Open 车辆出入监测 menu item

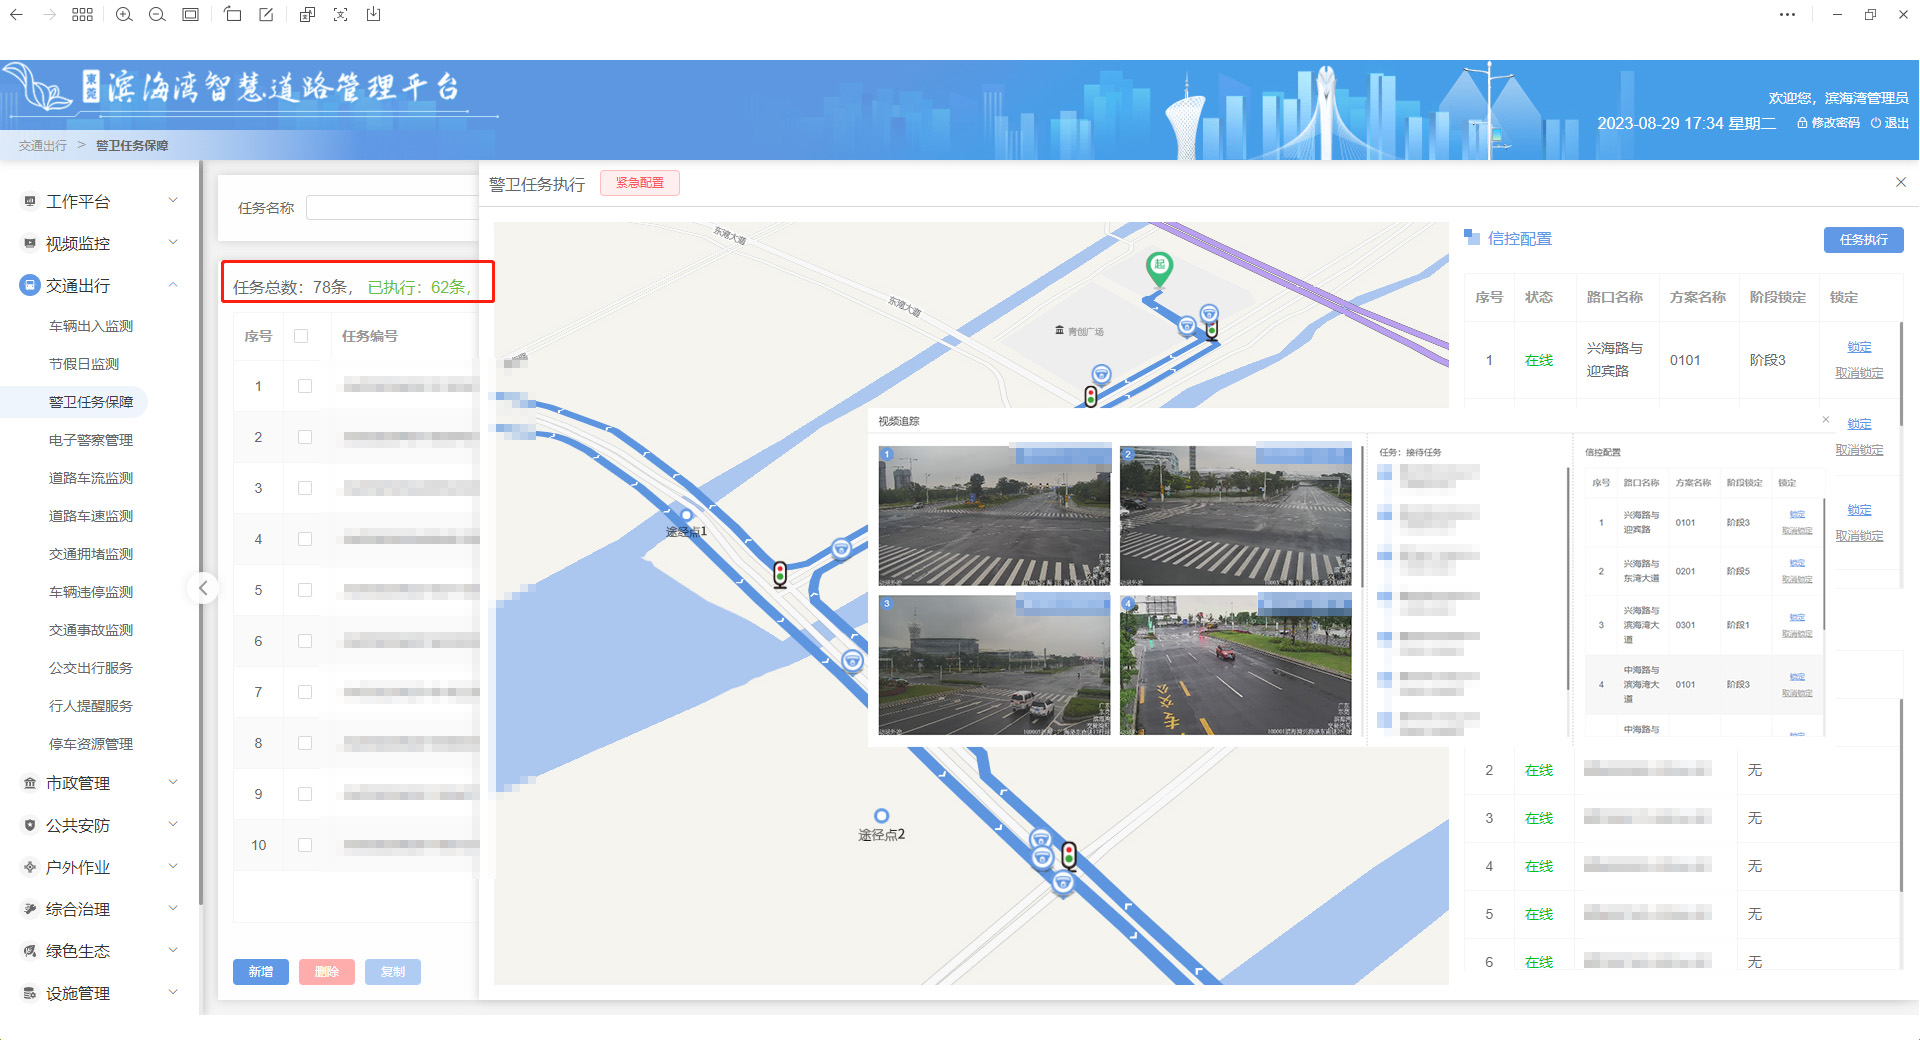tap(91, 326)
